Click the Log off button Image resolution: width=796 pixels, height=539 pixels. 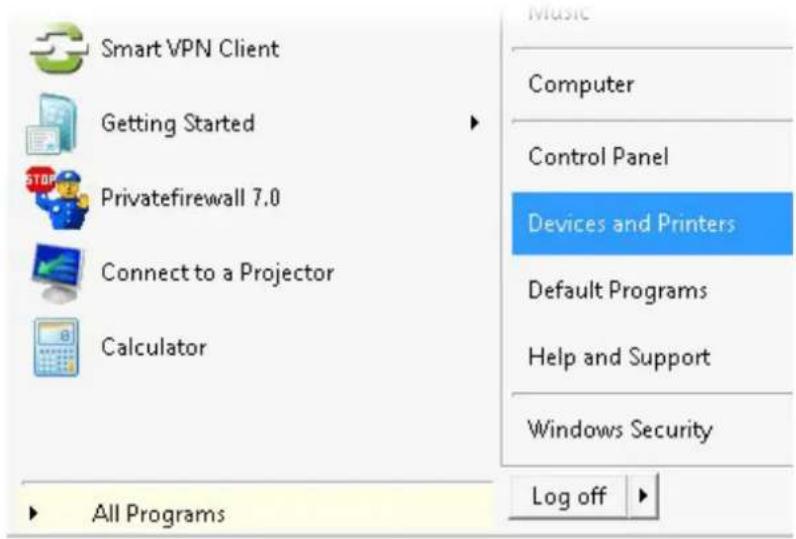point(569,496)
